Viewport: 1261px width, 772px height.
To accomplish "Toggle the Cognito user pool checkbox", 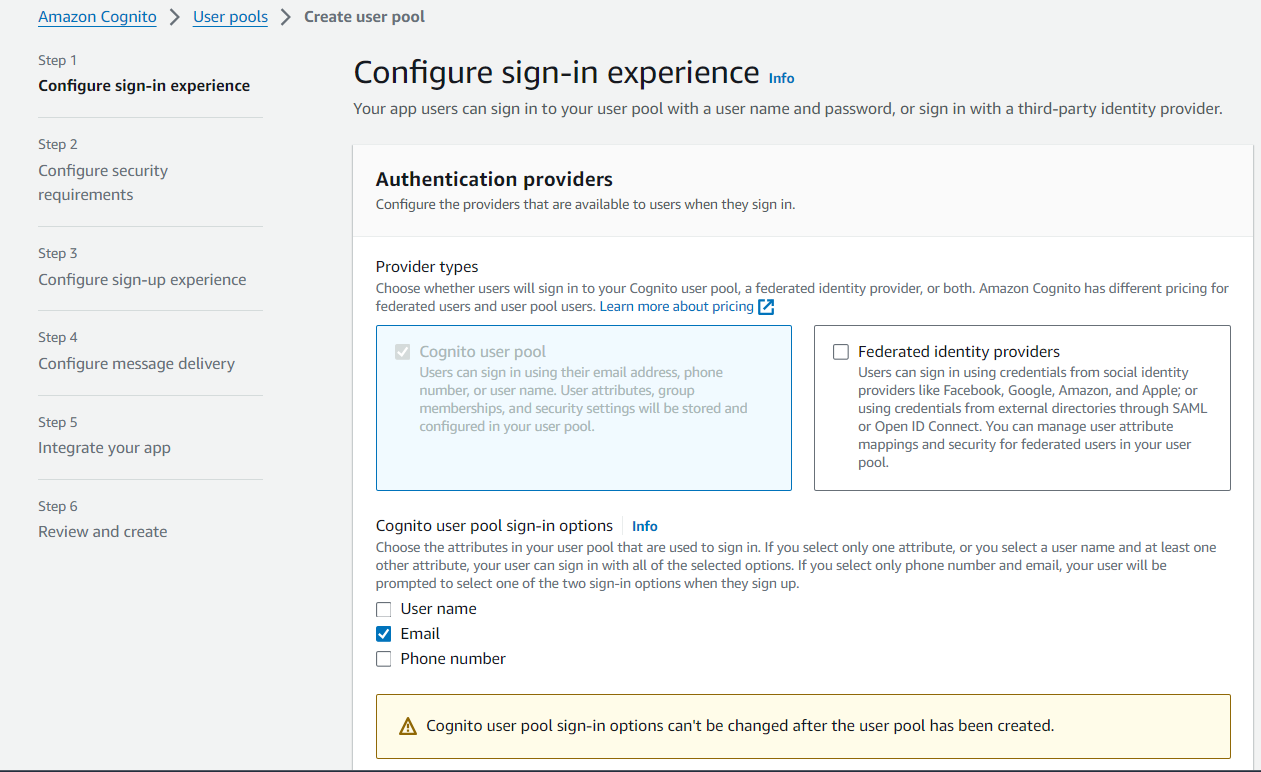I will pyautogui.click(x=403, y=352).
